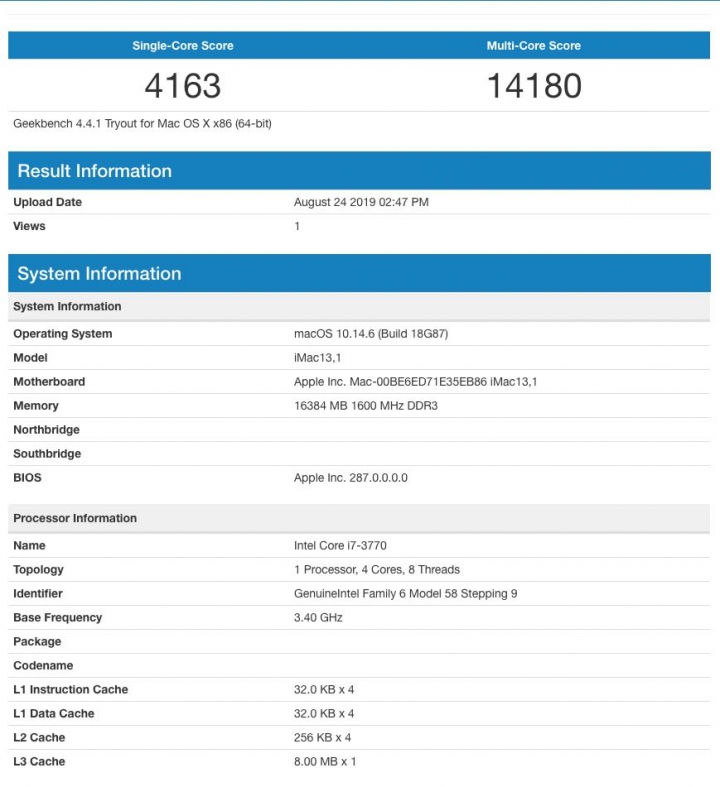Click the Southbridge label
The image size is (720, 787).
(x=47, y=454)
